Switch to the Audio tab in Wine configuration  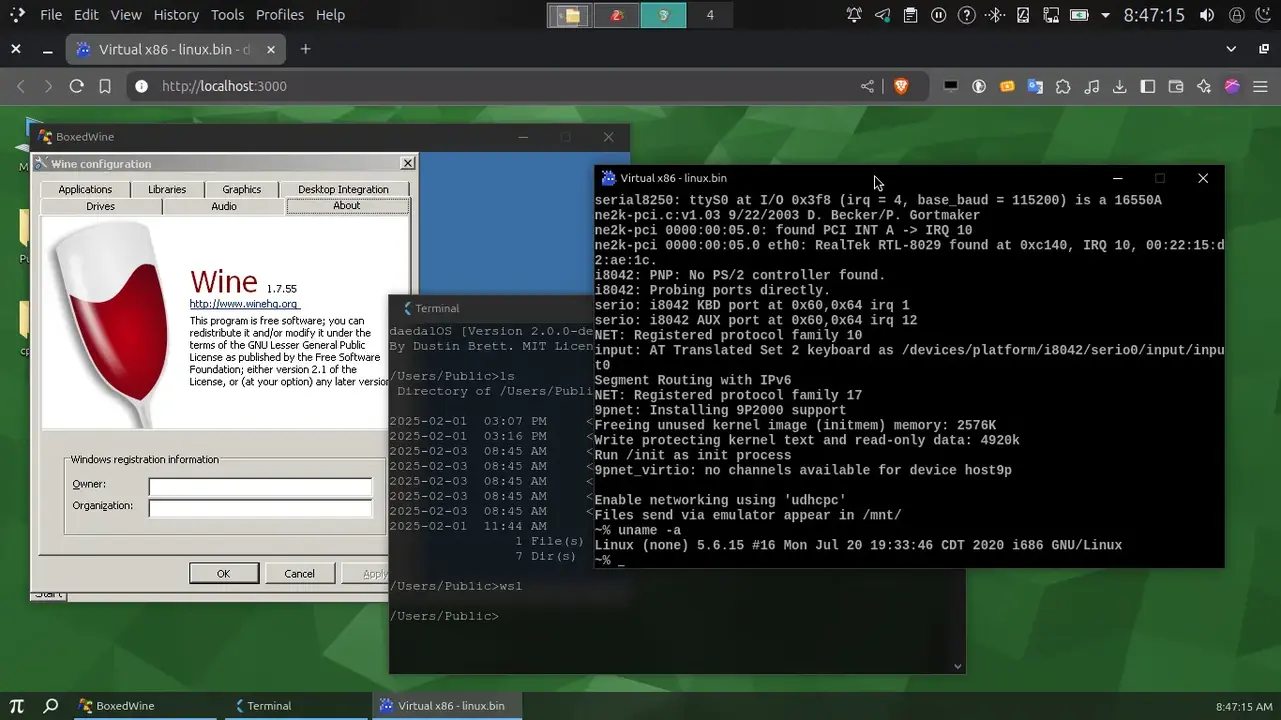pyautogui.click(x=224, y=206)
